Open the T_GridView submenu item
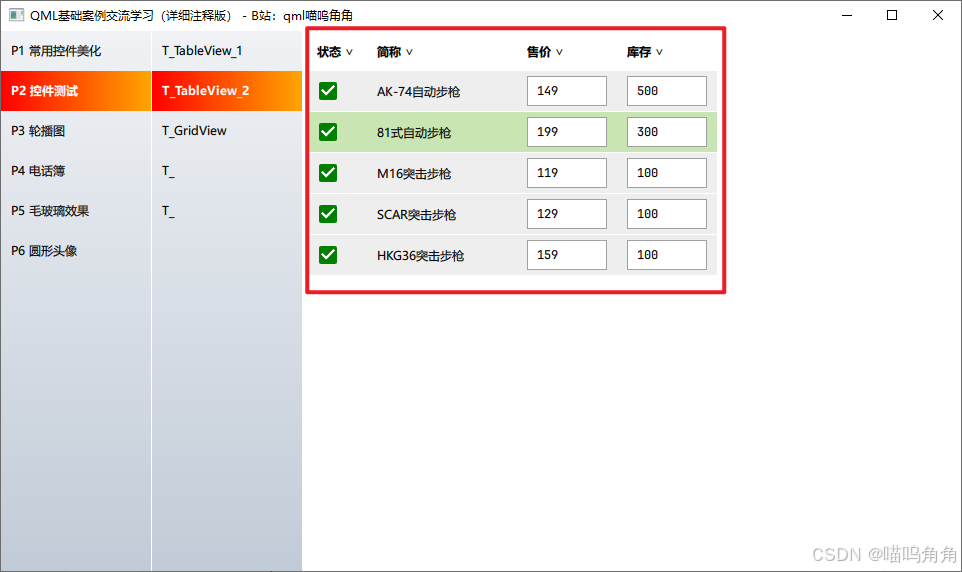 pyautogui.click(x=227, y=131)
